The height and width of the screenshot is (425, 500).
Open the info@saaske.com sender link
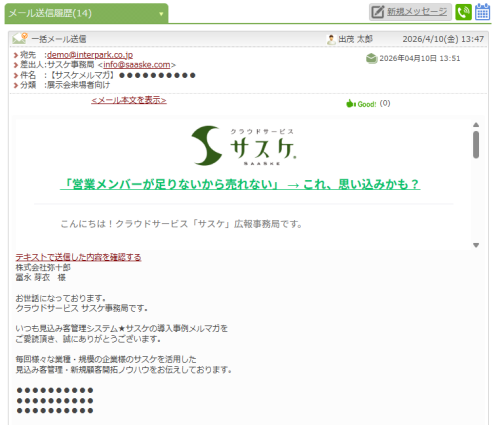click(x=137, y=65)
